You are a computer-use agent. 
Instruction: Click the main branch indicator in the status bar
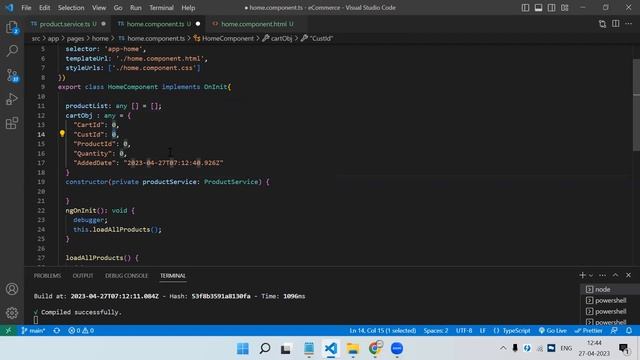coord(33,330)
